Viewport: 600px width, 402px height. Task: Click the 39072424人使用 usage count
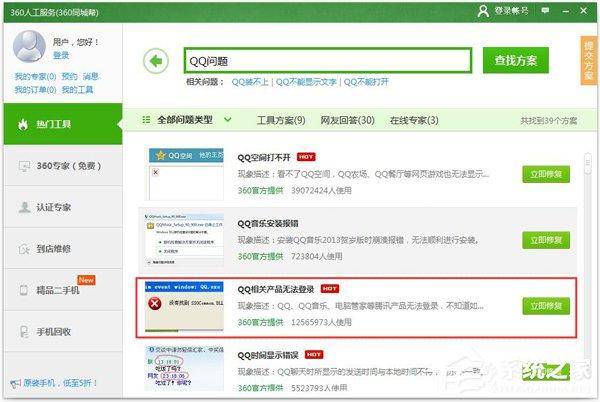pyautogui.click(x=321, y=190)
